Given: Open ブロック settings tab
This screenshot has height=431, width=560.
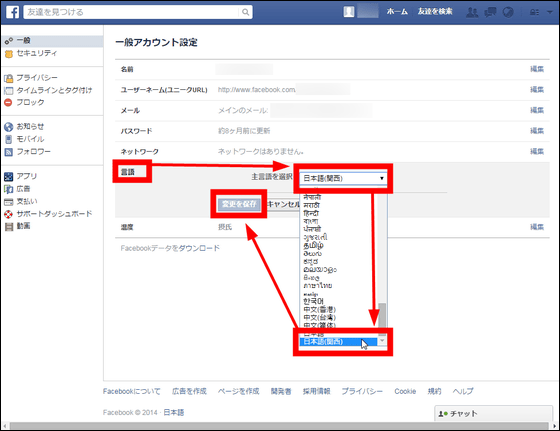Looking at the screenshot, I should (x=30, y=102).
